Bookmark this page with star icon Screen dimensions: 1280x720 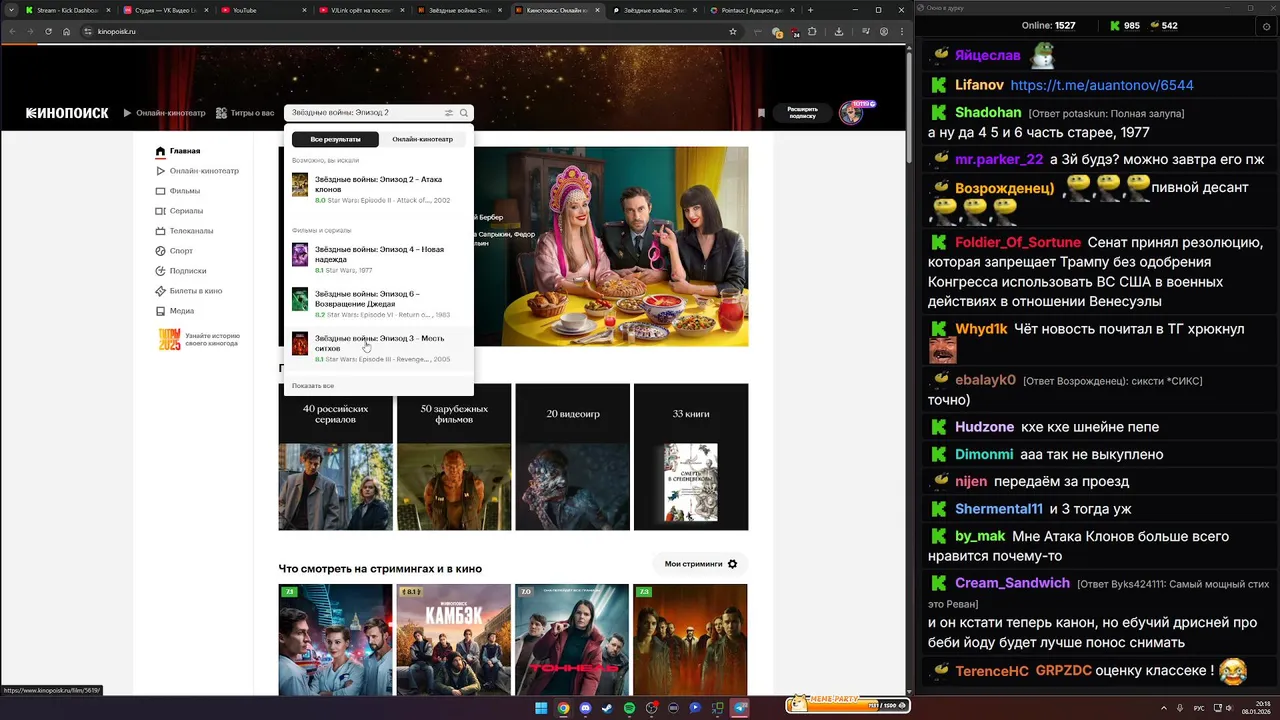pos(733,31)
